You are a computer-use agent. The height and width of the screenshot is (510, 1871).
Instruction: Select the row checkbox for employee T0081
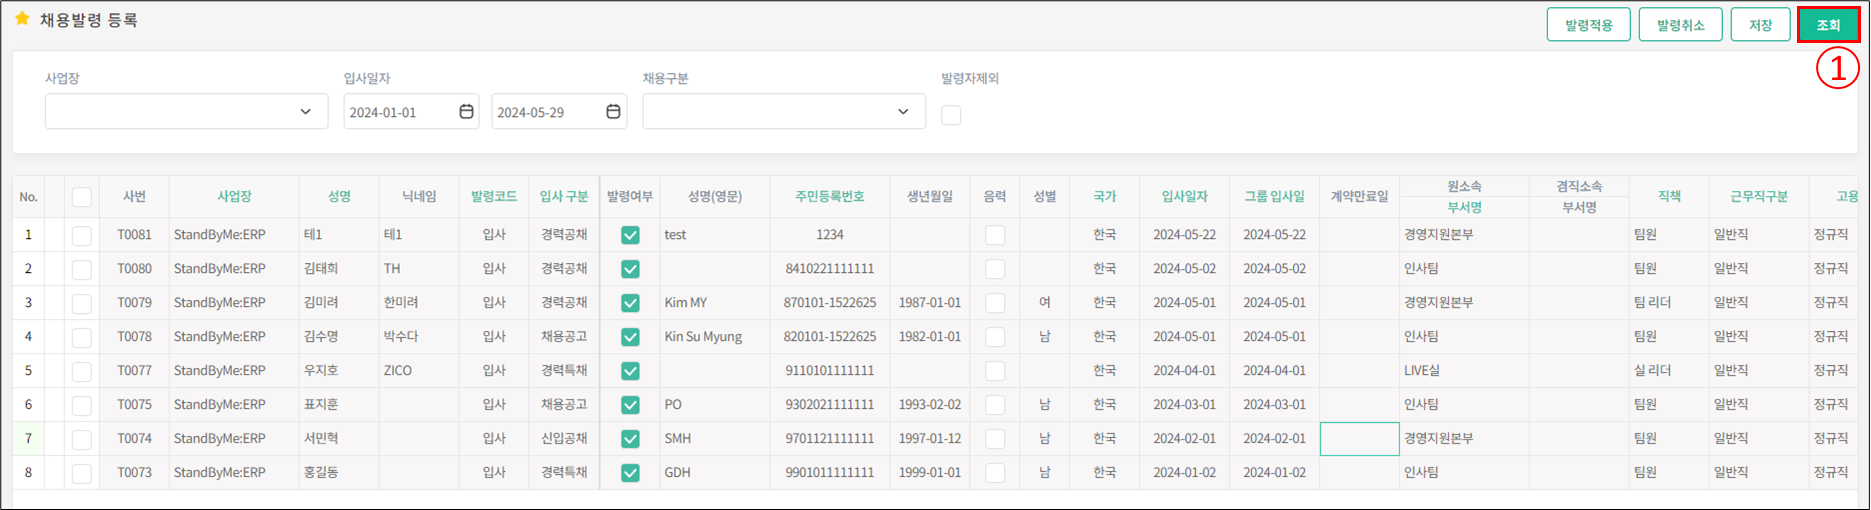click(82, 235)
